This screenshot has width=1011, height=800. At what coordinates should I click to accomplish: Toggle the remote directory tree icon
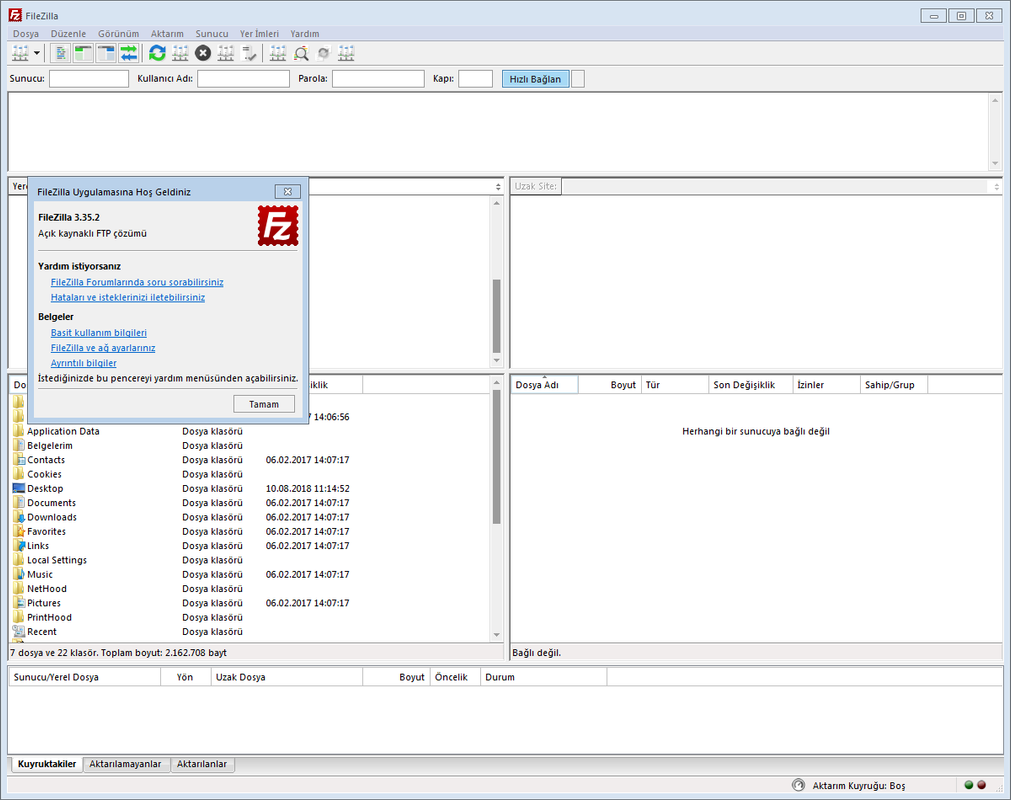pyautogui.click(x=106, y=54)
